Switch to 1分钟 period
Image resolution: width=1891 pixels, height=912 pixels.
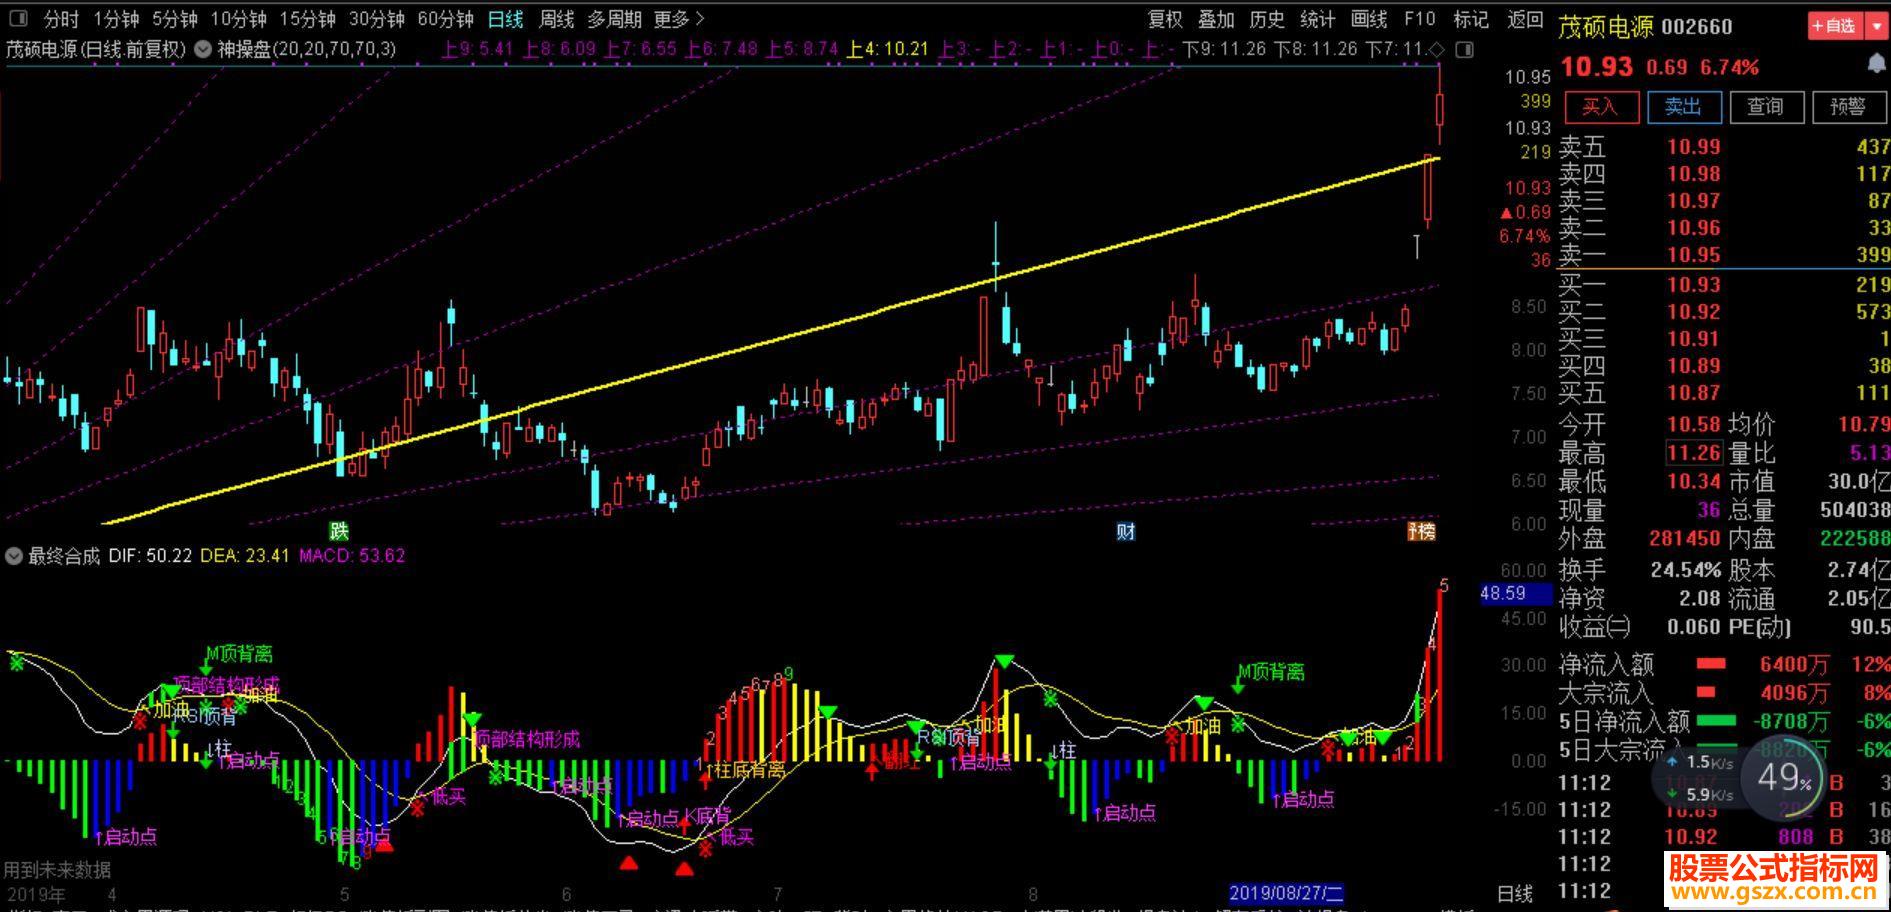coord(116,20)
